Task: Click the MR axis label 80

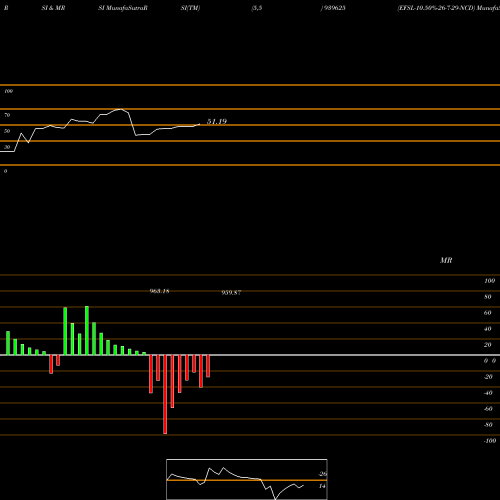Action: 488,297
